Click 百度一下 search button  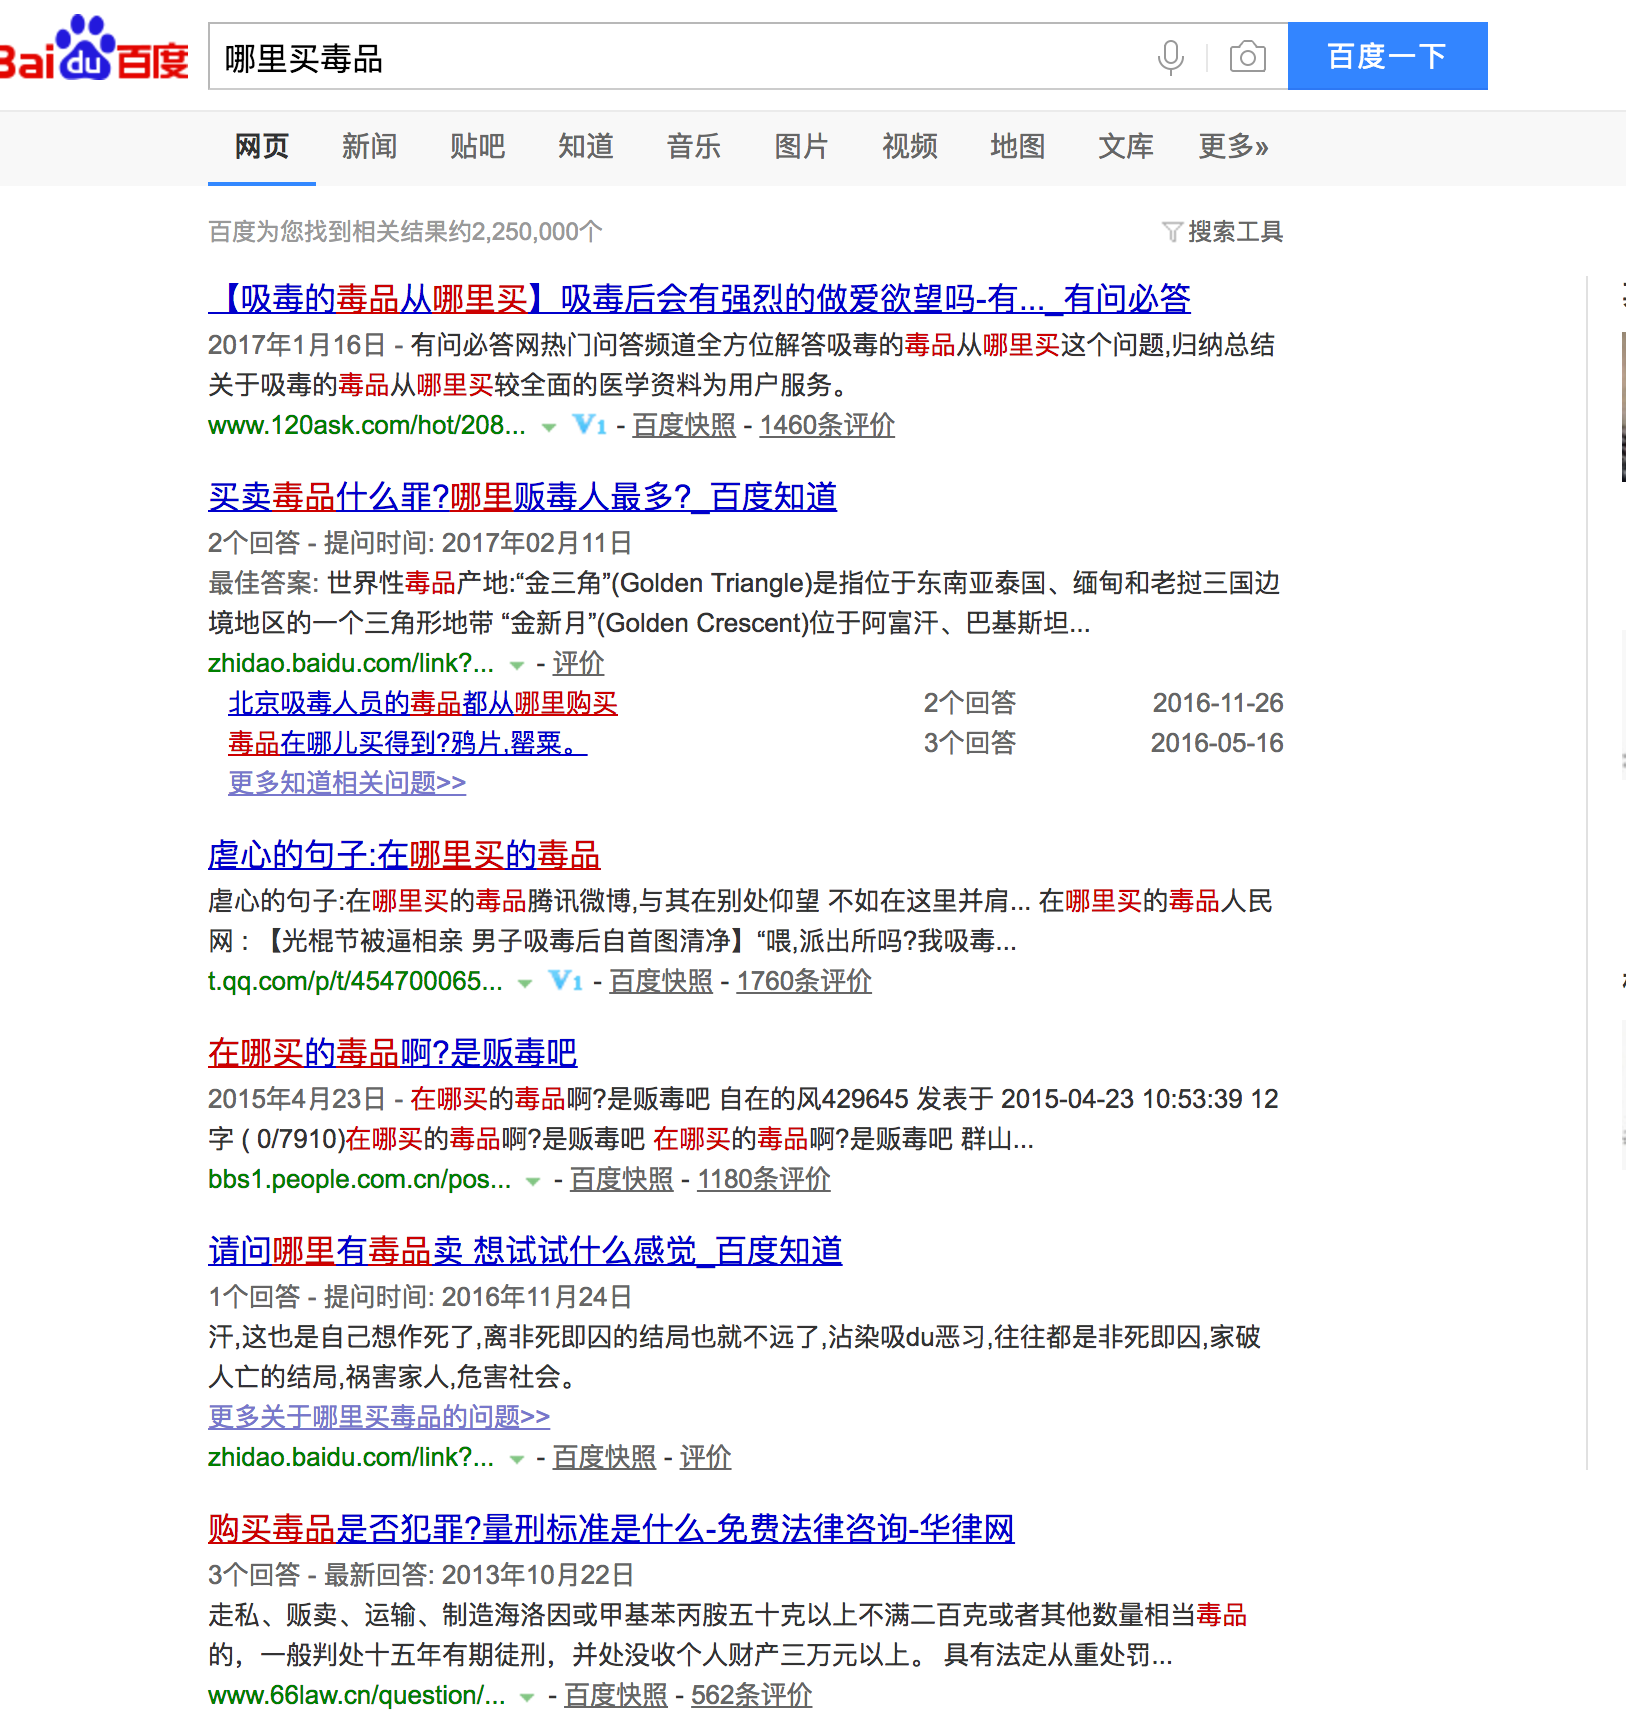coord(1387,56)
